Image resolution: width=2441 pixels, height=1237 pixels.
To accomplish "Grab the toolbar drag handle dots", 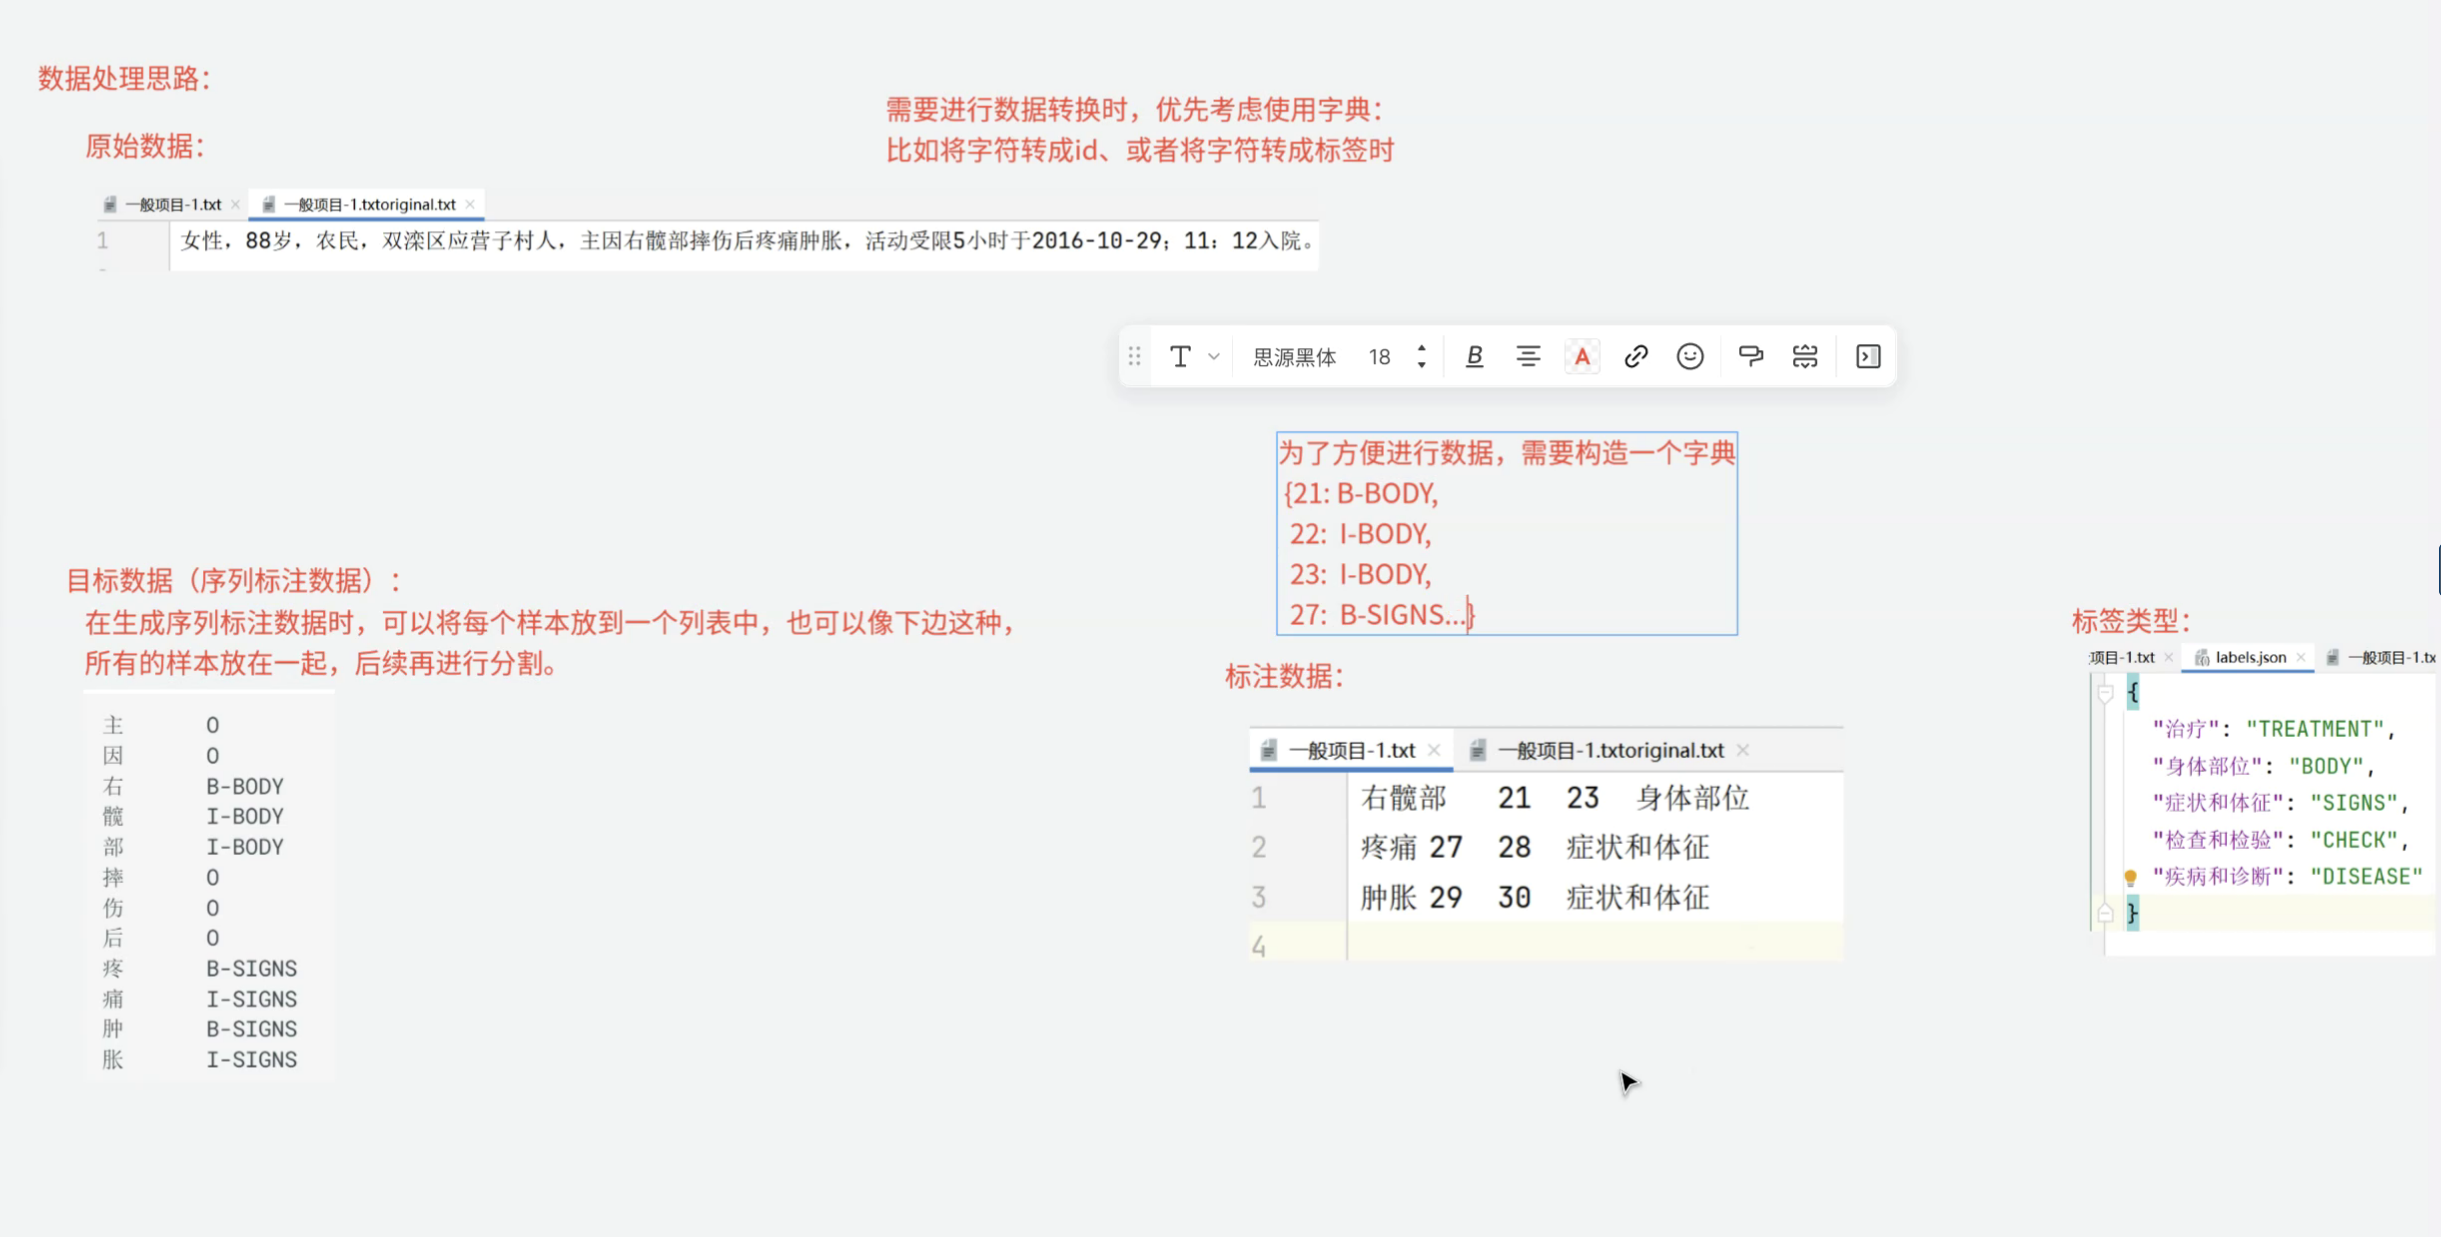I will pos(1134,357).
